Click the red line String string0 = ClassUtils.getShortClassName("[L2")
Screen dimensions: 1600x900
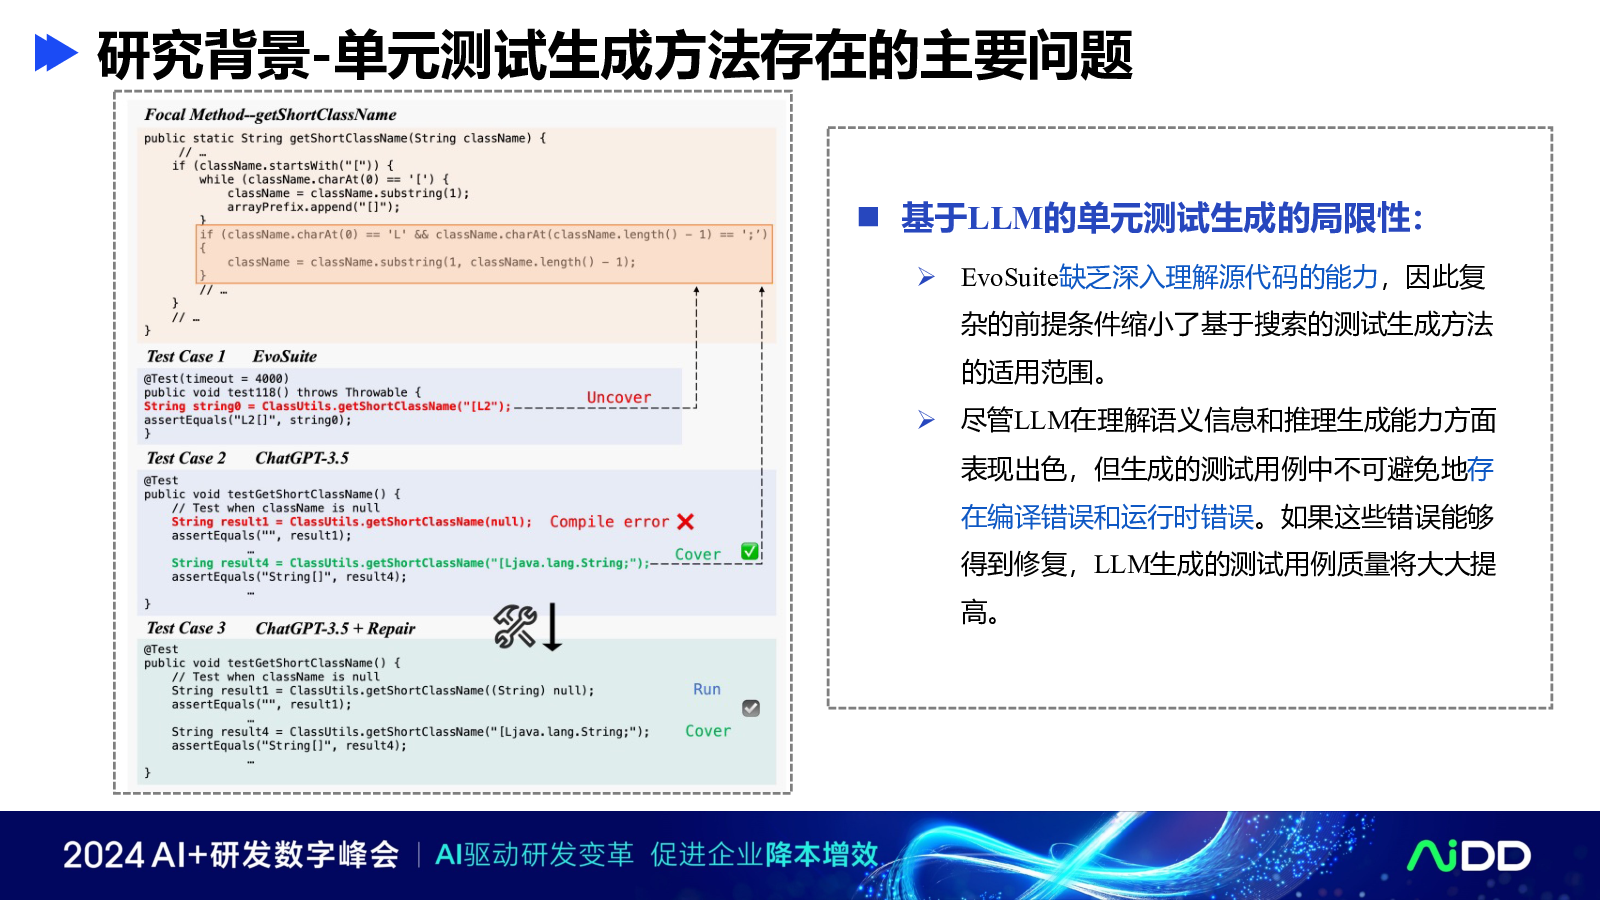point(327,406)
